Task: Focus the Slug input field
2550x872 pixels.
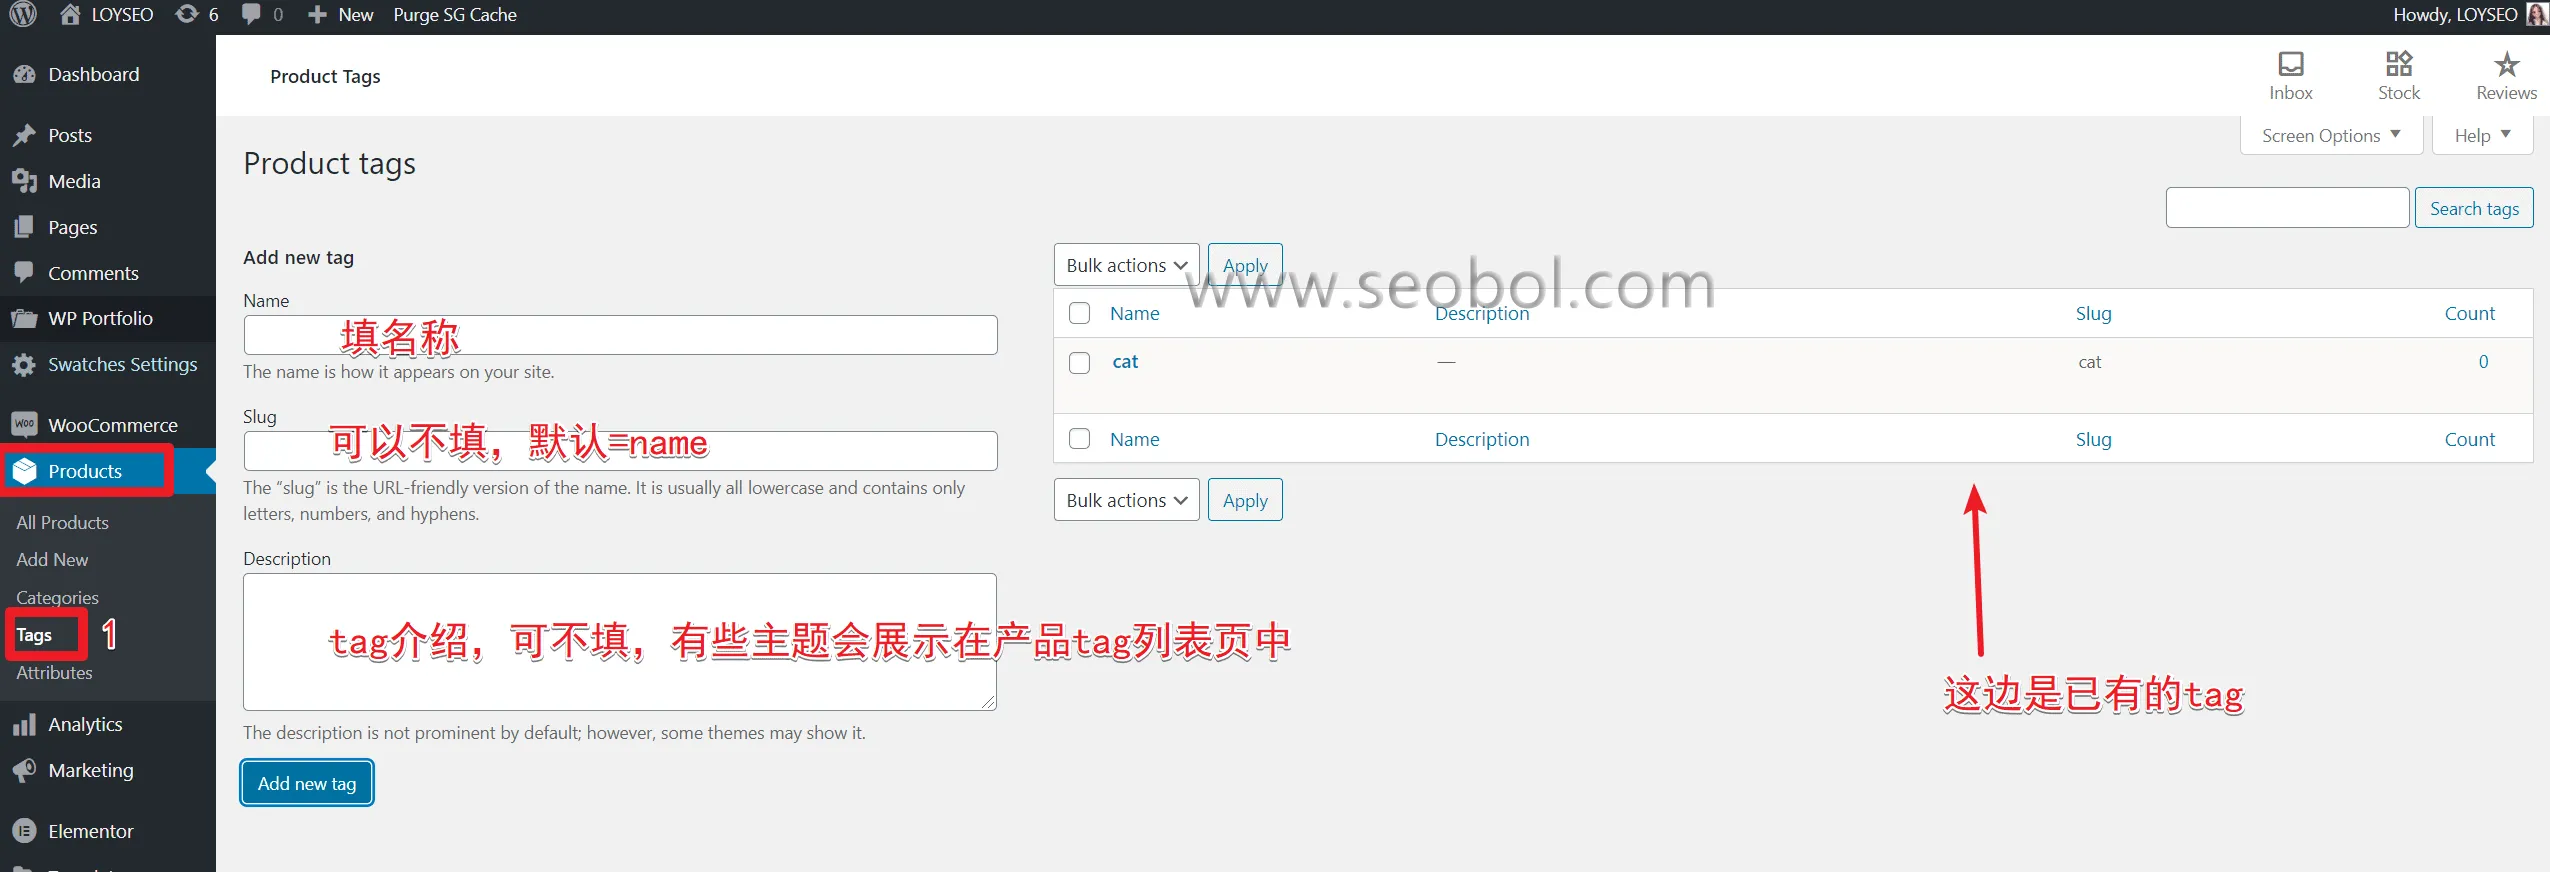Action: 620,451
